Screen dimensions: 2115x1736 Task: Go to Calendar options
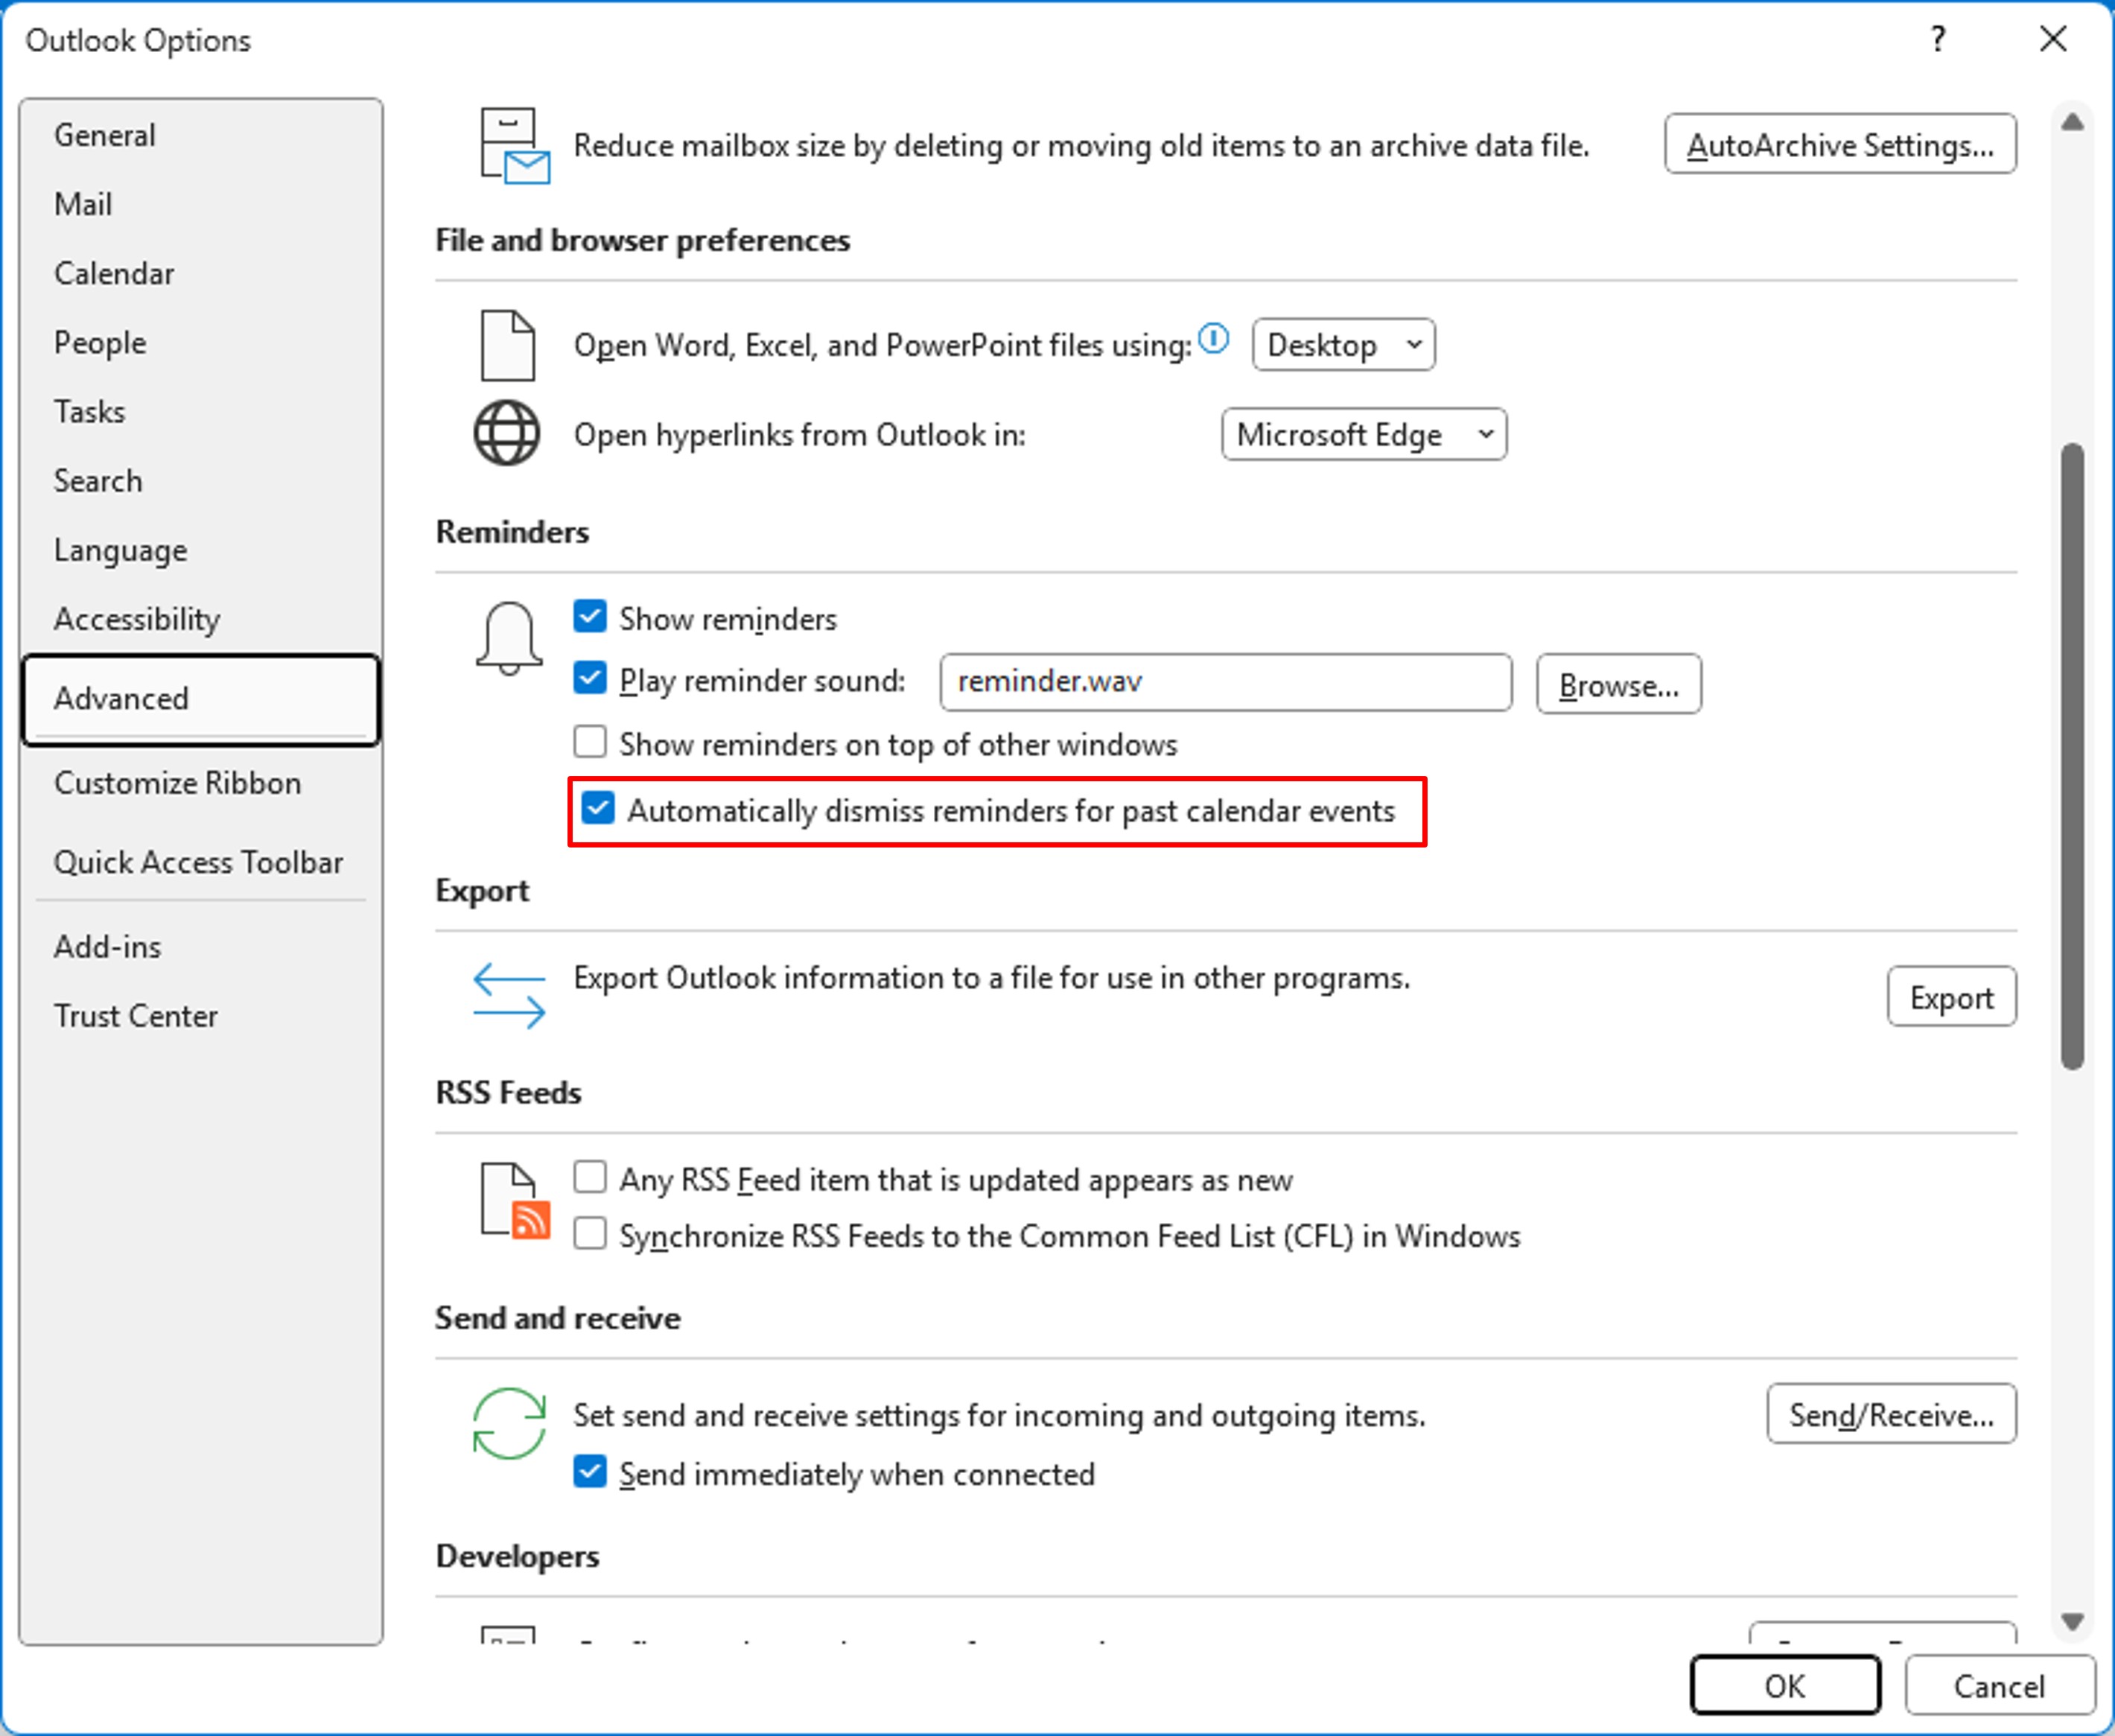pyautogui.click(x=201, y=273)
